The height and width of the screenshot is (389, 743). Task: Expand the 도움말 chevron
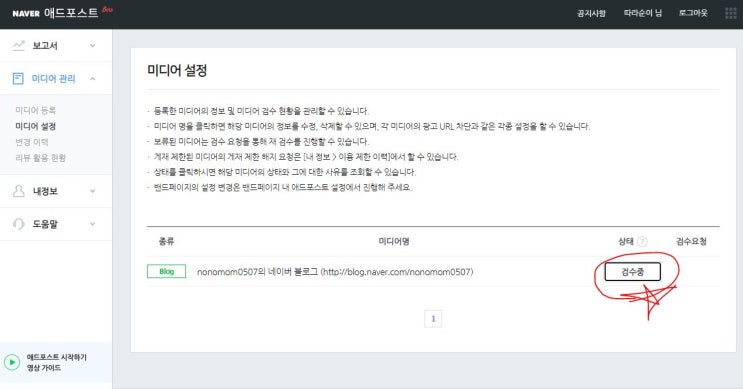[93, 224]
